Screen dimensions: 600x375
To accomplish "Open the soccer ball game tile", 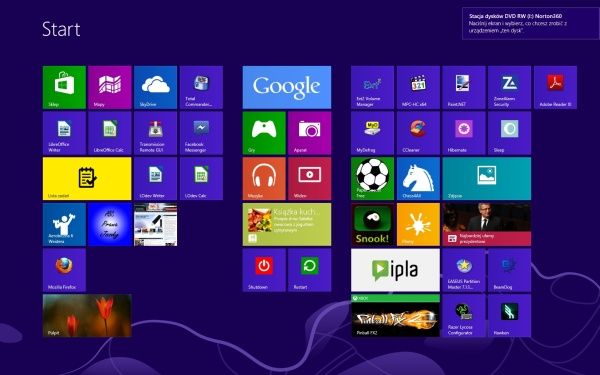I will click(372, 179).
